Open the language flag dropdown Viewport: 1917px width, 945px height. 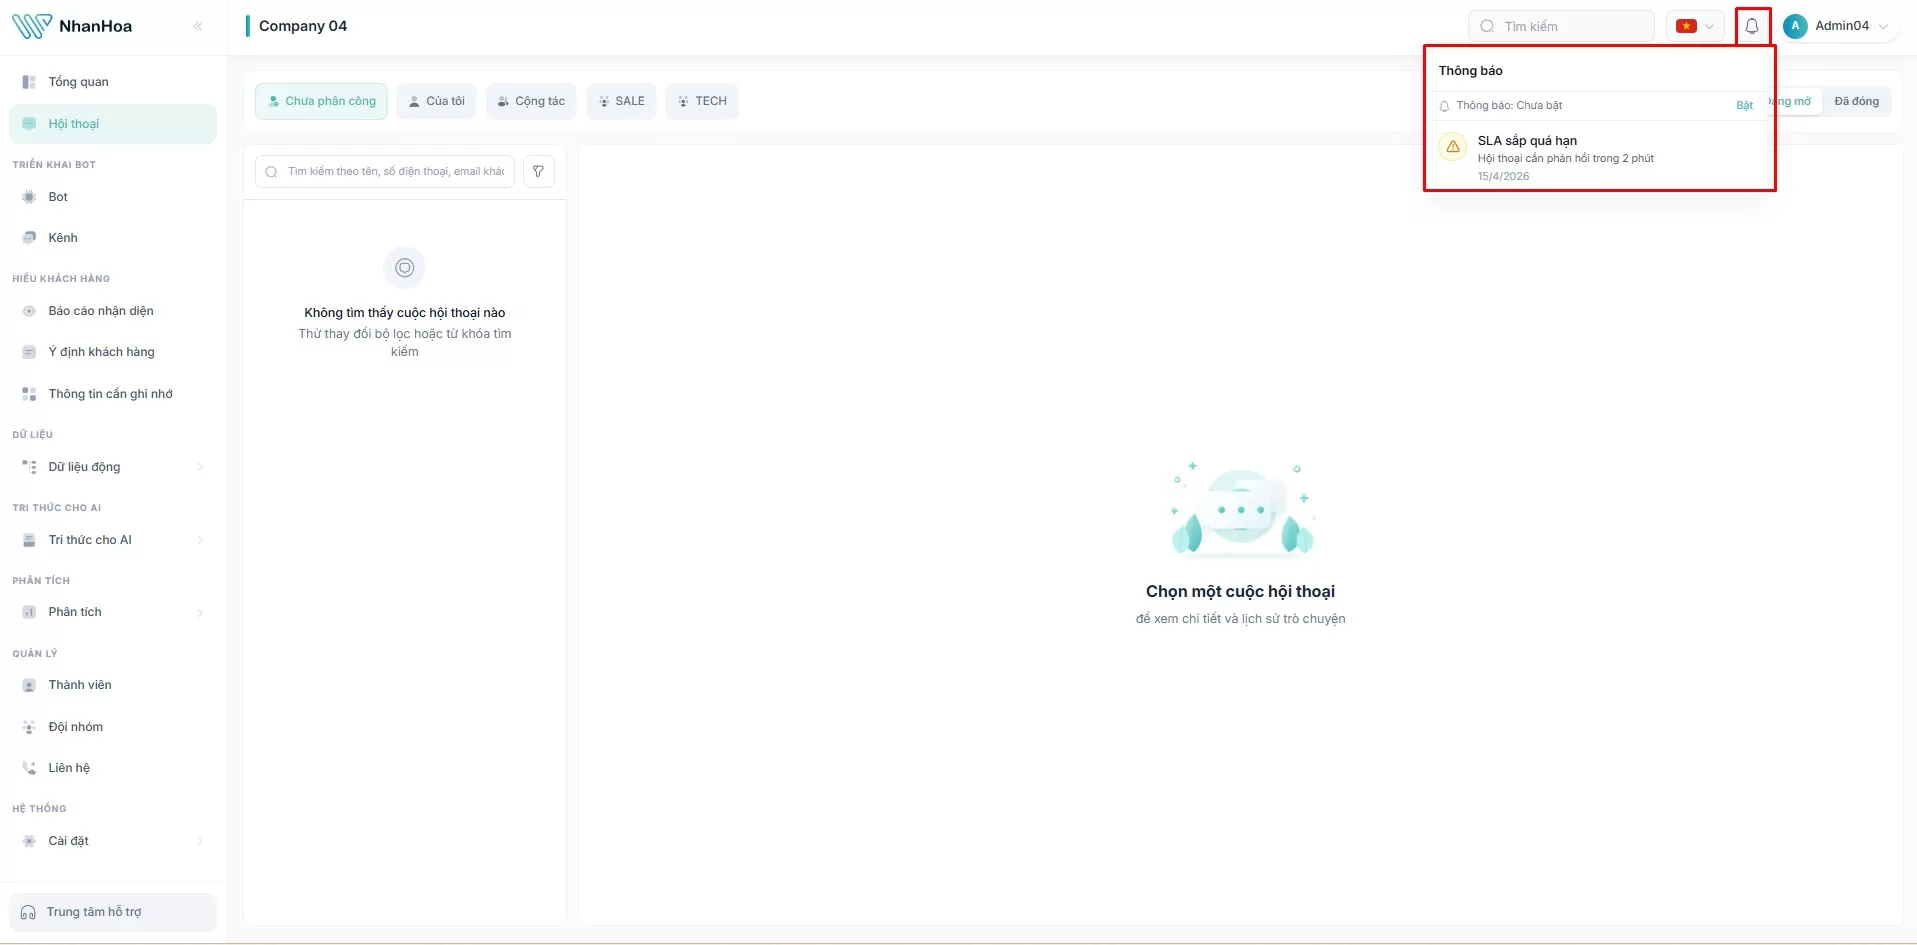tap(1695, 26)
